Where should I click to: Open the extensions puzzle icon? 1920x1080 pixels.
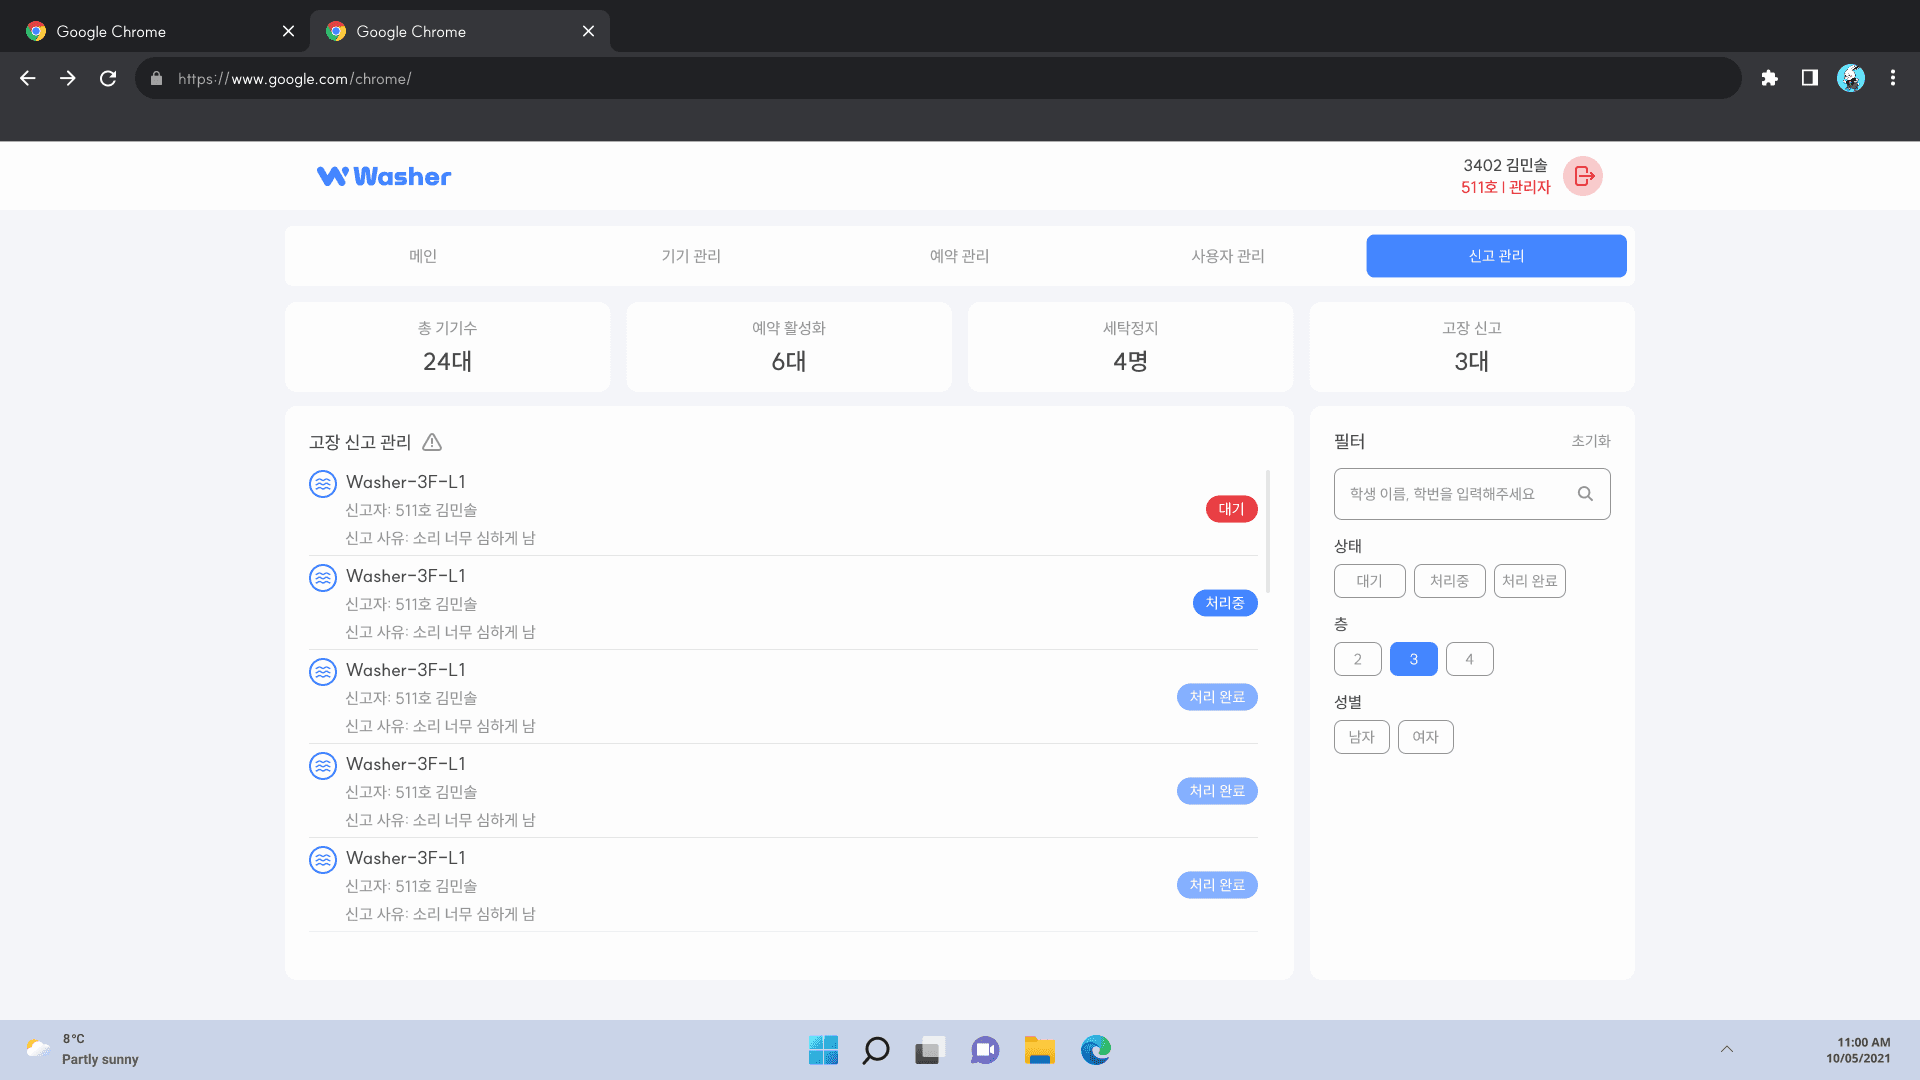pos(1769,78)
